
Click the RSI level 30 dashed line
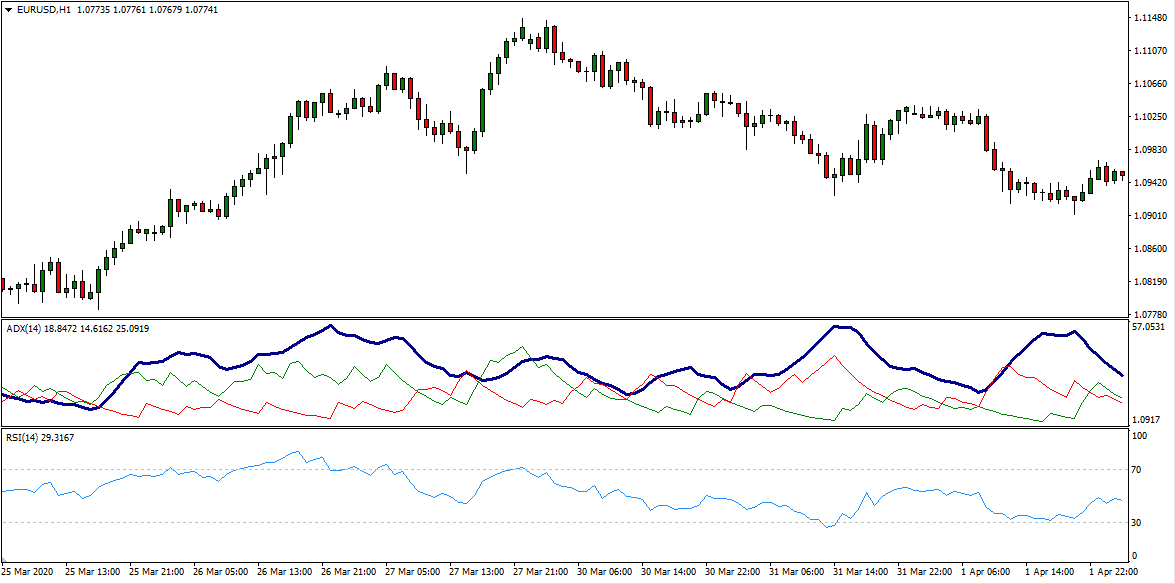[x=600, y=520]
